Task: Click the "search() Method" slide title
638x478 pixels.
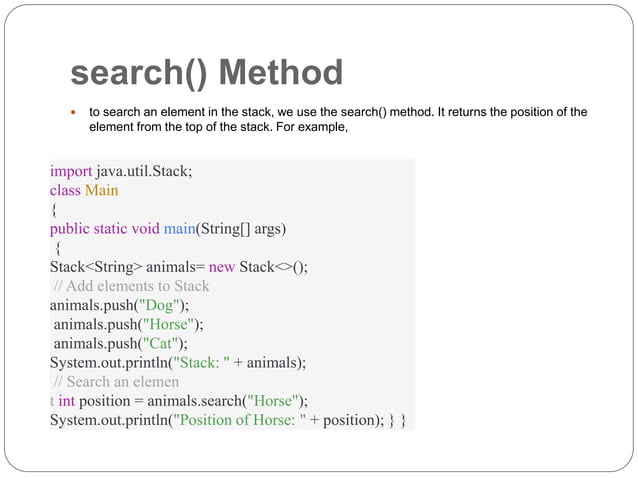Action: (206, 73)
